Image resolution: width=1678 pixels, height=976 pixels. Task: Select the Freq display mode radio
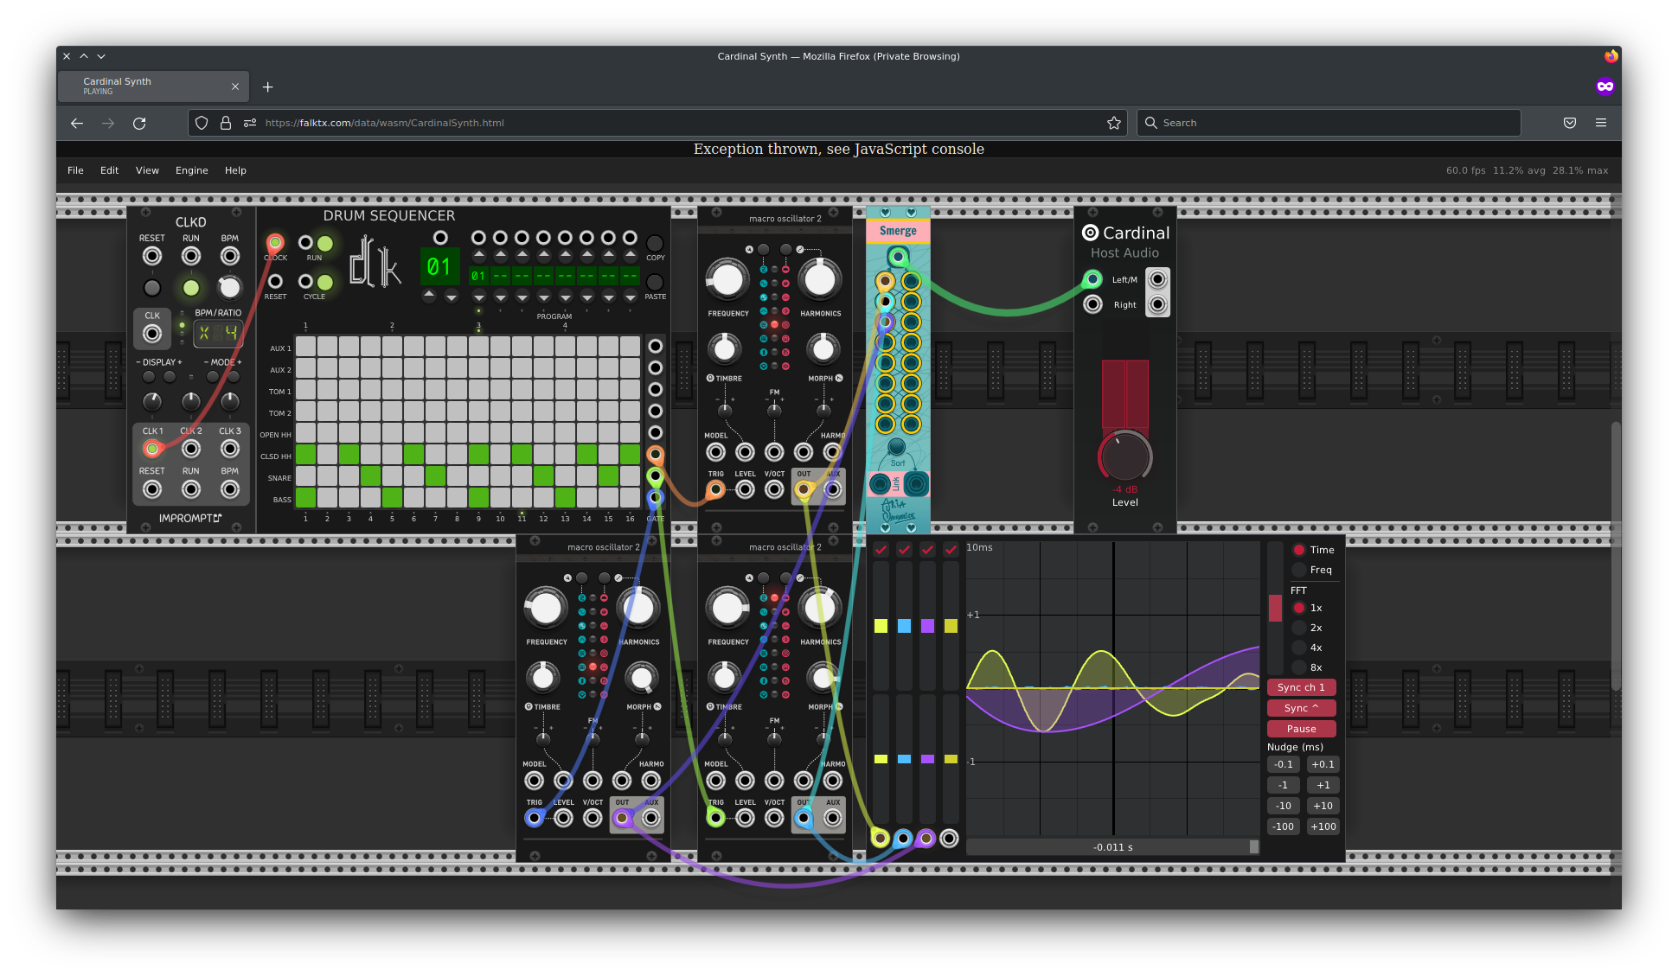pyautogui.click(x=1299, y=570)
